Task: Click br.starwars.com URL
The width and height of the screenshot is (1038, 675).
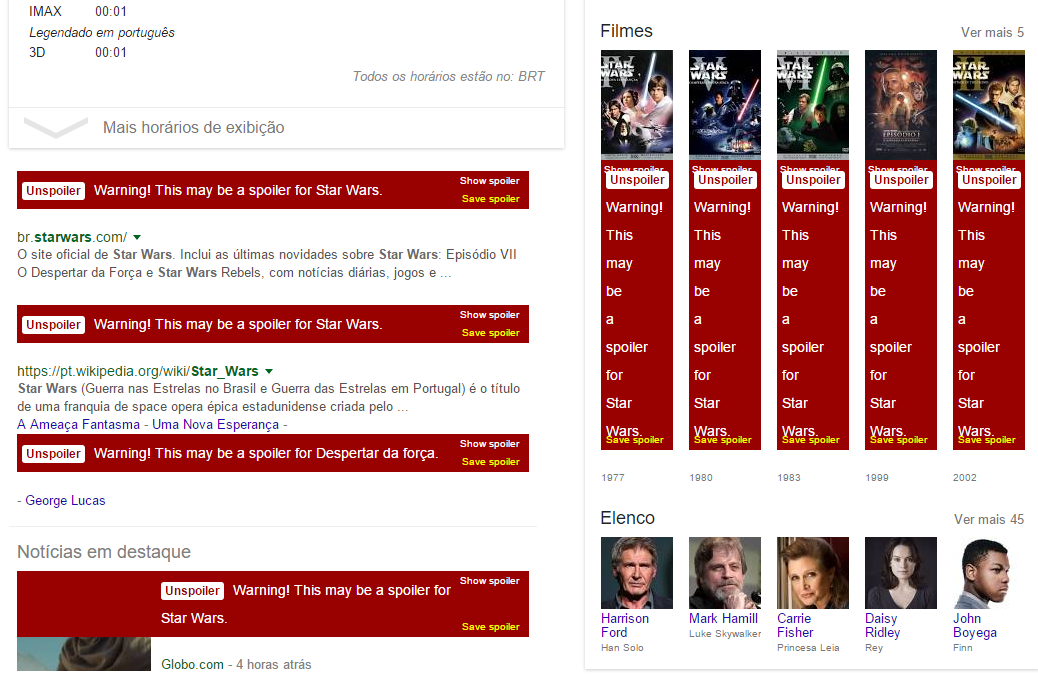Action: click(x=72, y=237)
